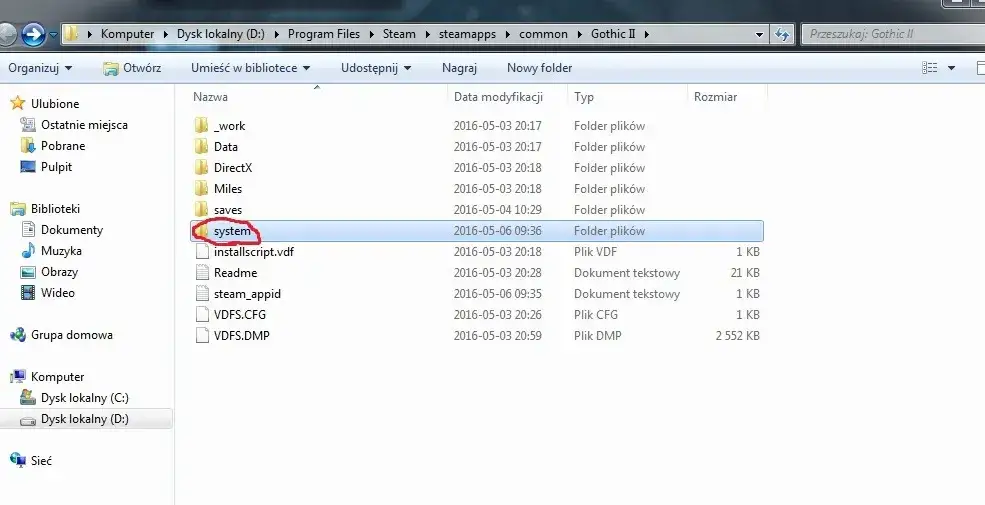Click the _work folder icon

pyautogui.click(x=201, y=126)
